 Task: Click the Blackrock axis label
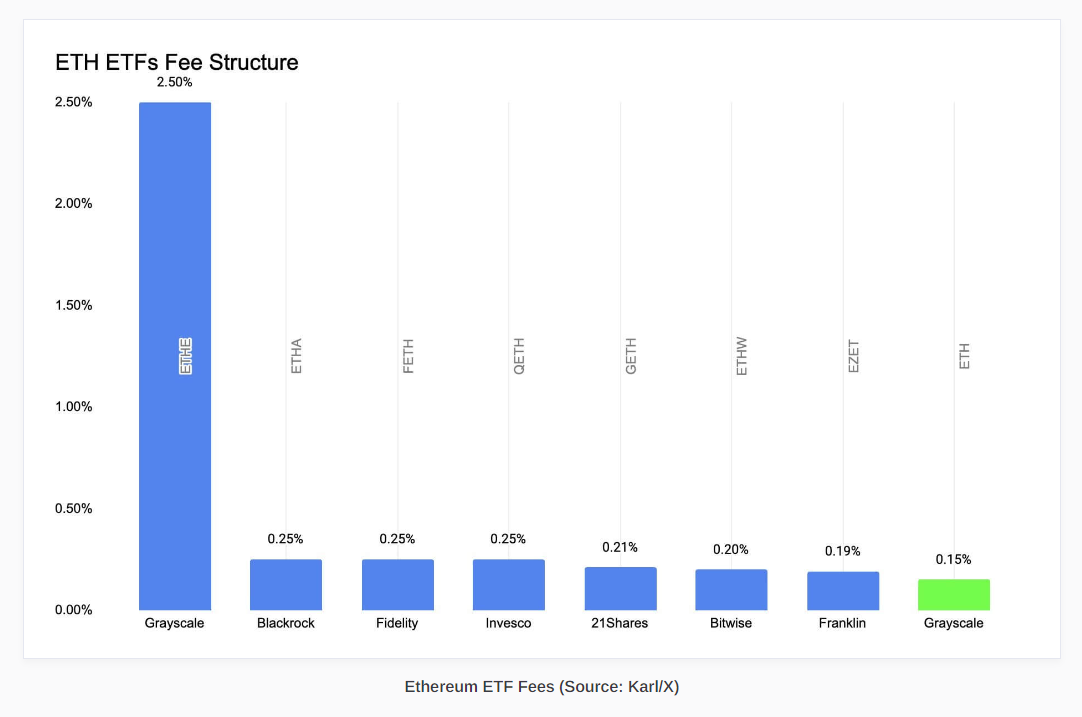coord(286,623)
